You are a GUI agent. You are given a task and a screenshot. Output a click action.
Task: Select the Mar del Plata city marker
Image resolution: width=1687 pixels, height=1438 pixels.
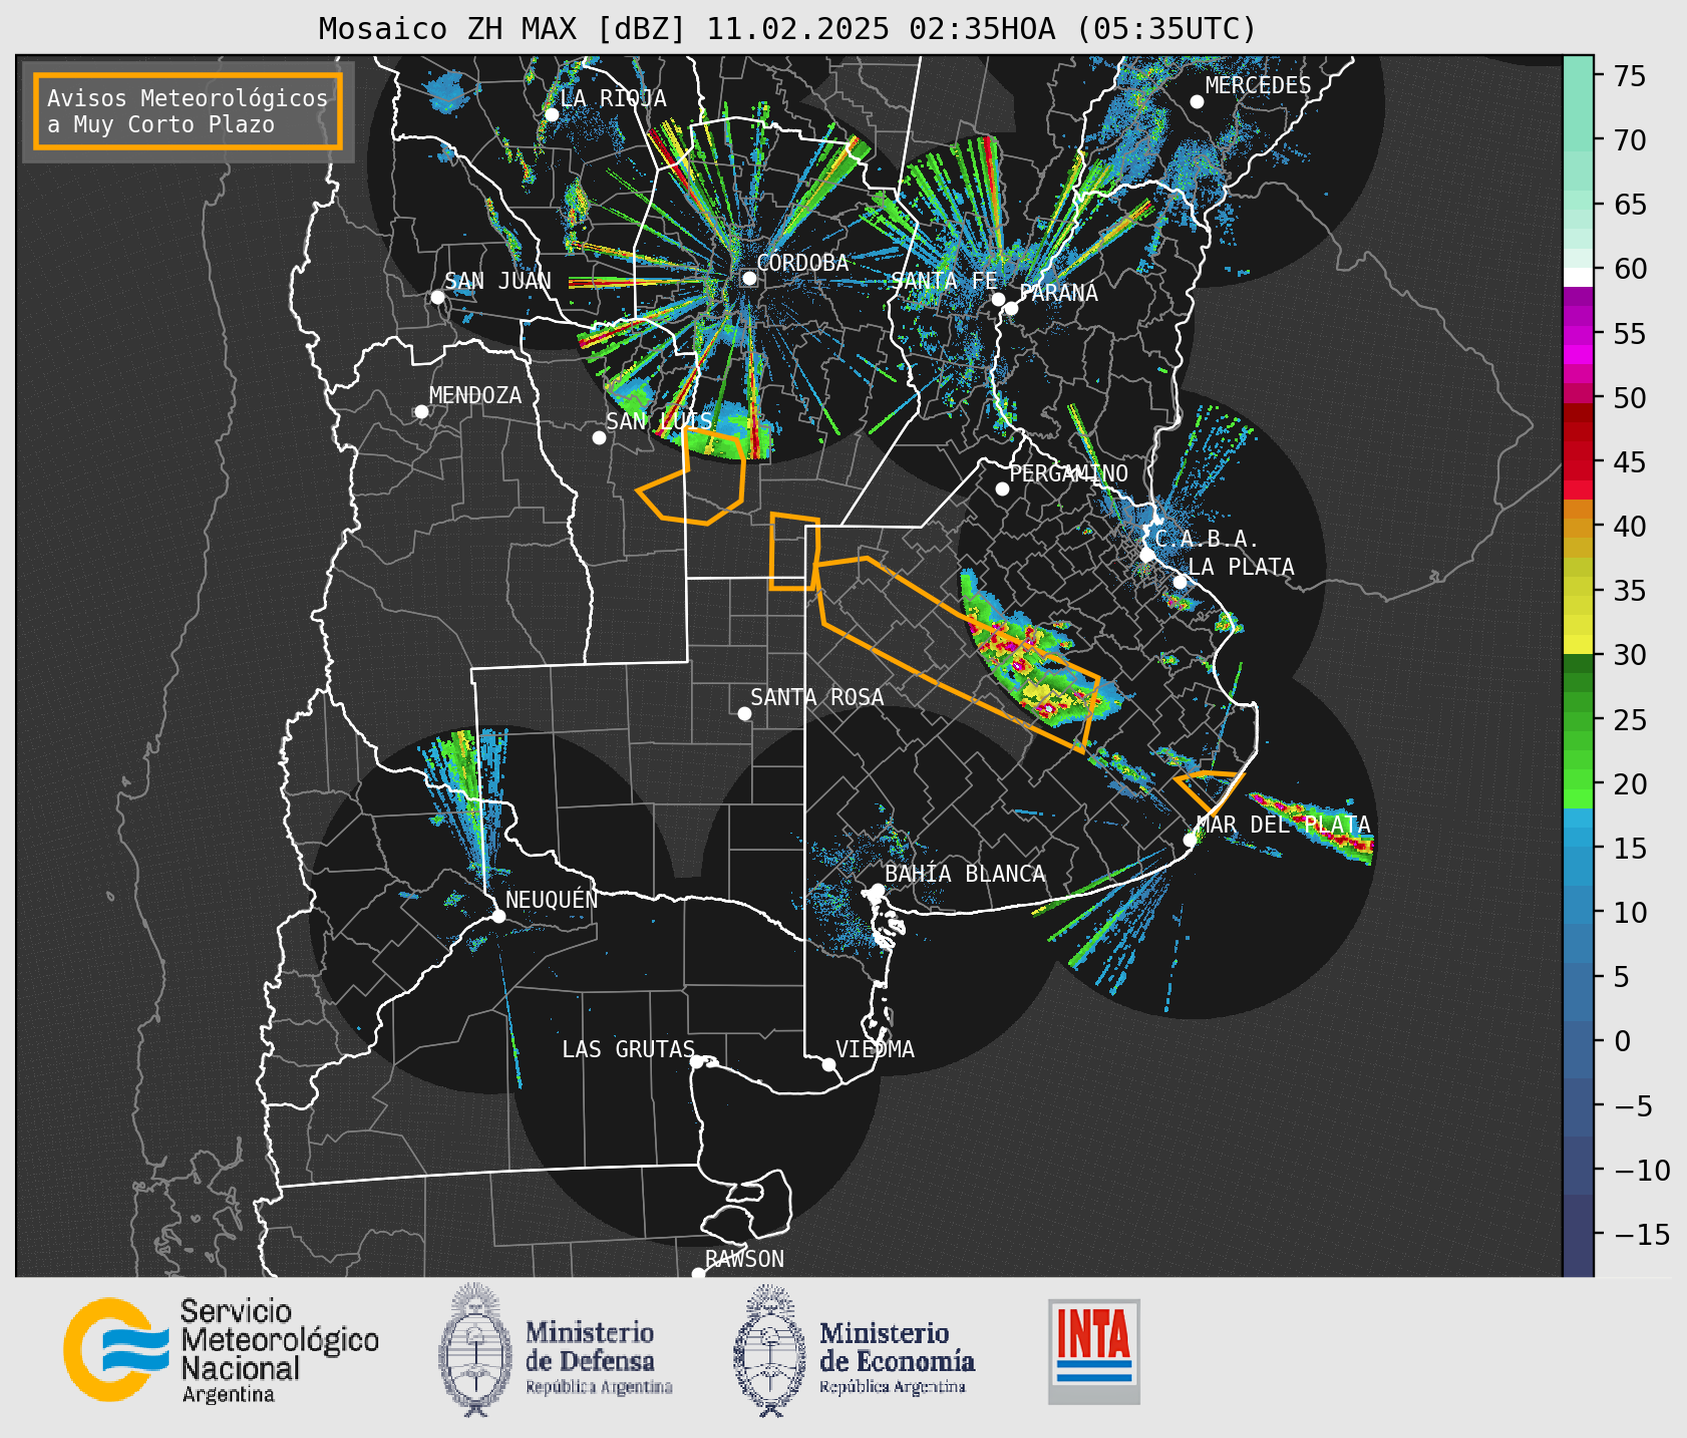[x=1190, y=840]
